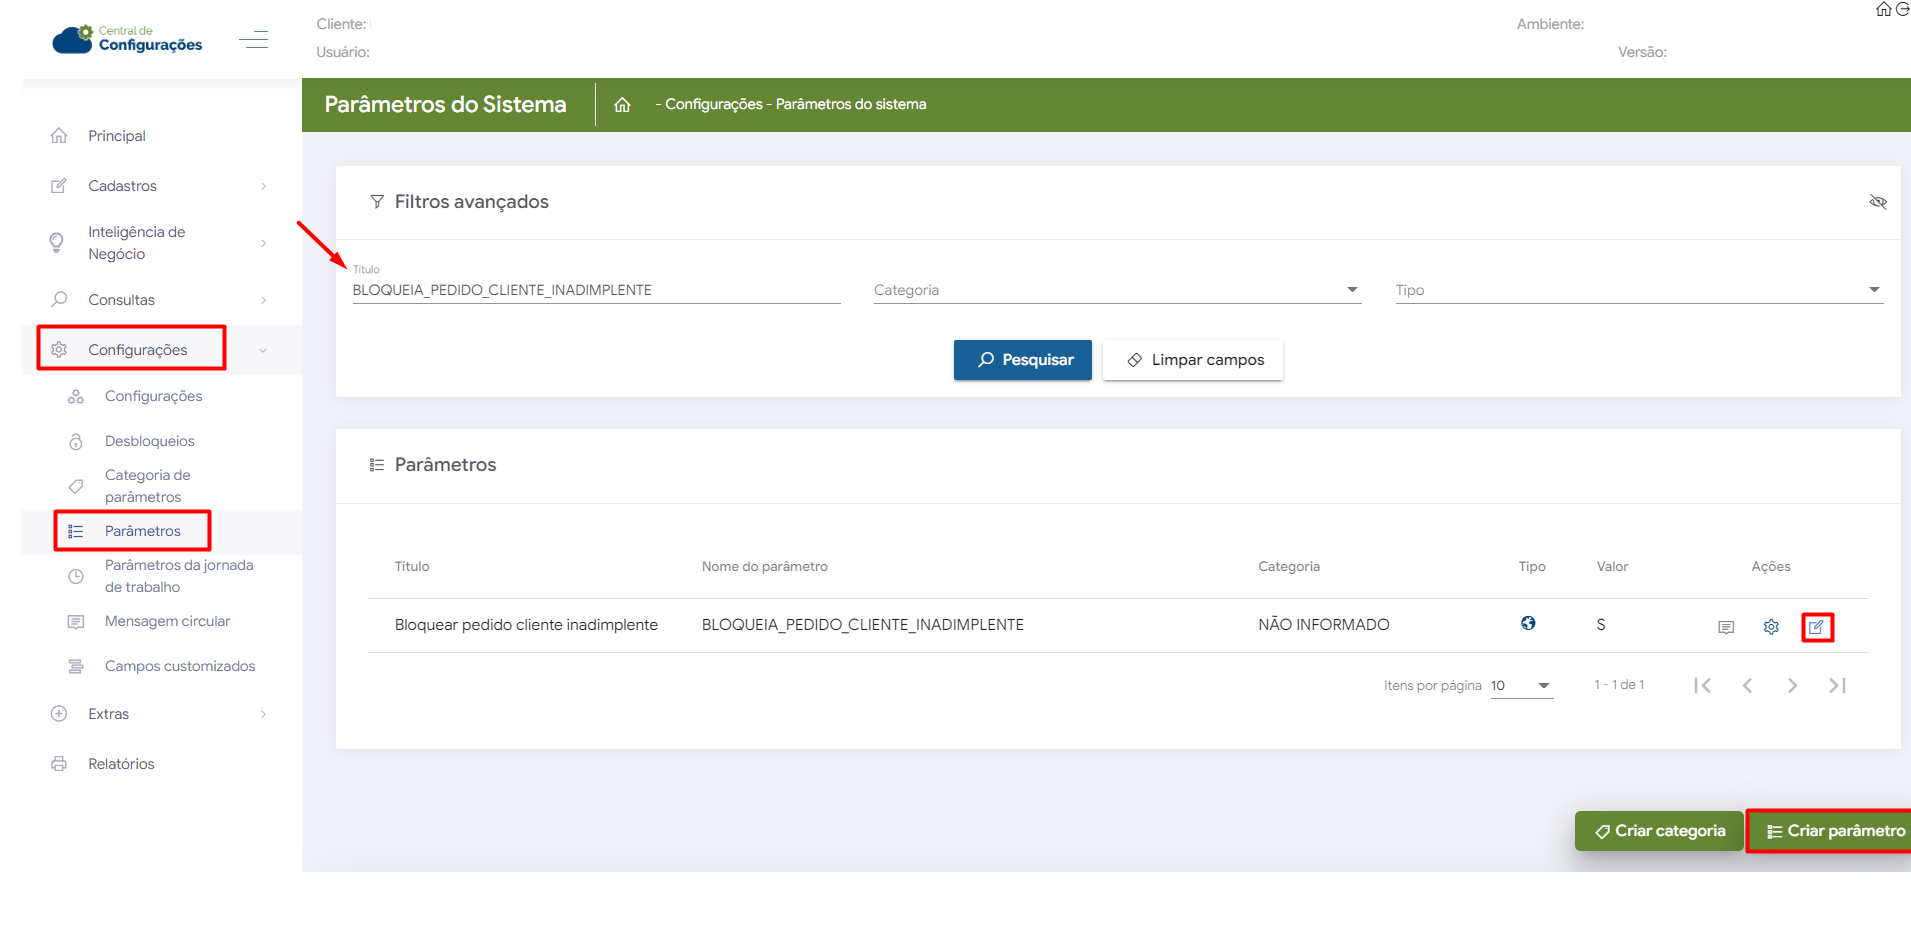Click the edit parameter pencil icon
Image resolution: width=1911 pixels, height=928 pixels.
pos(1816,627)
